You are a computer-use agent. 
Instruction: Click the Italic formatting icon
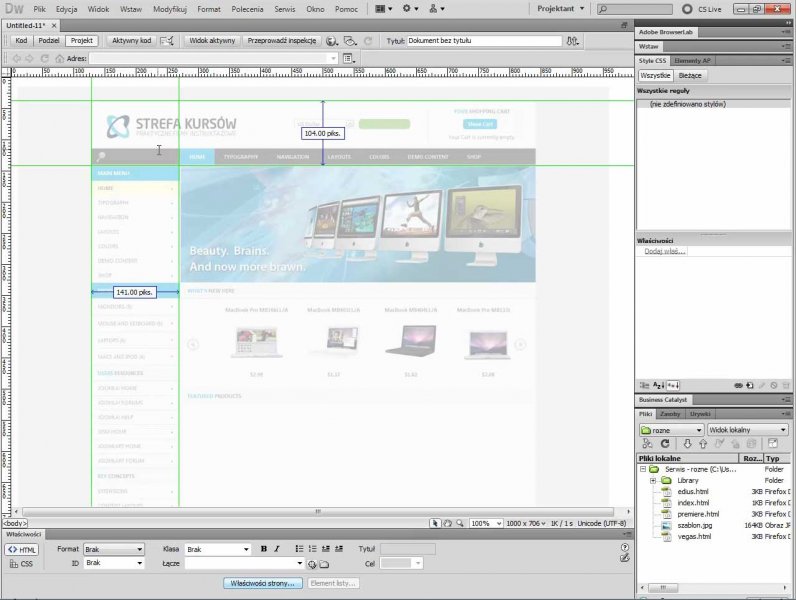point(277,549)
